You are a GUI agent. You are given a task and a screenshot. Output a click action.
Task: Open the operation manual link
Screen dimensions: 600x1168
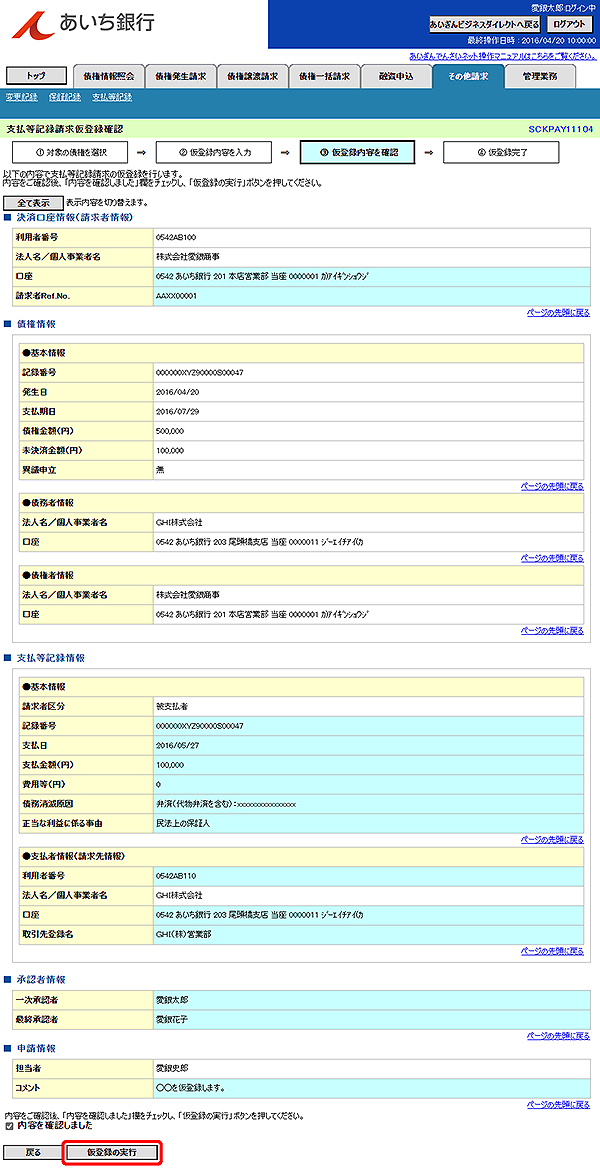tap(502, 56)
